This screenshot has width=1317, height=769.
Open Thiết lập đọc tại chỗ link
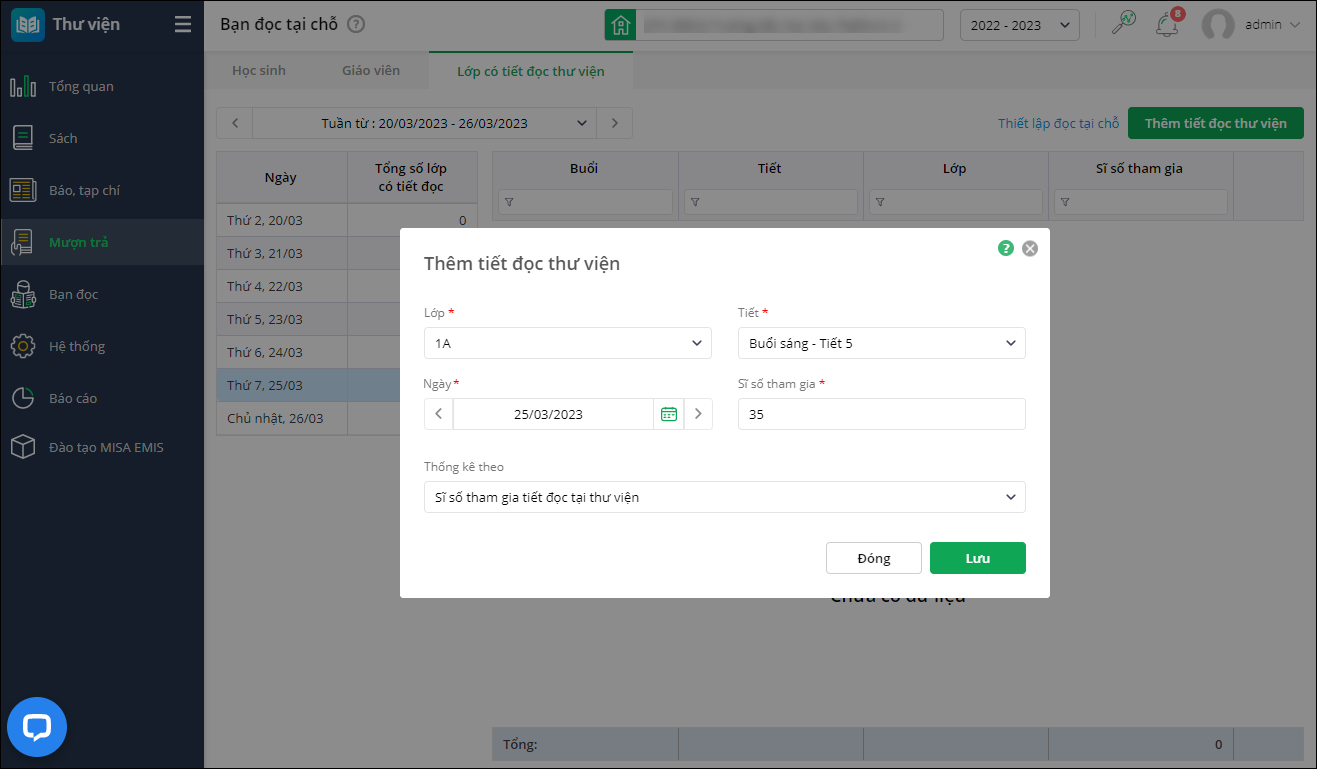click(x=1058, y=123)
